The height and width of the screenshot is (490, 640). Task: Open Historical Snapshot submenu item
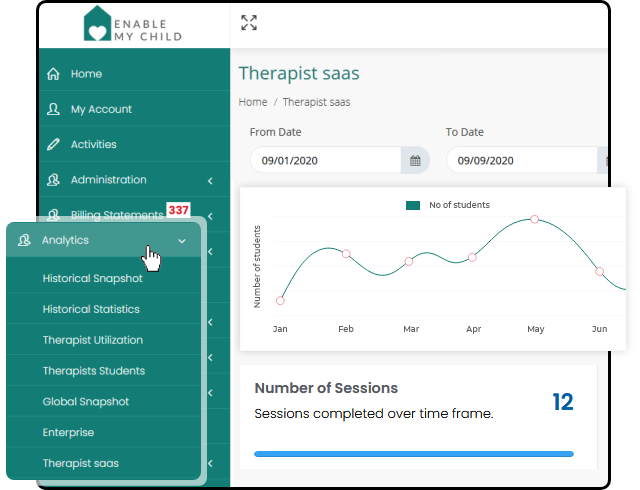click(x=104, y=278)
